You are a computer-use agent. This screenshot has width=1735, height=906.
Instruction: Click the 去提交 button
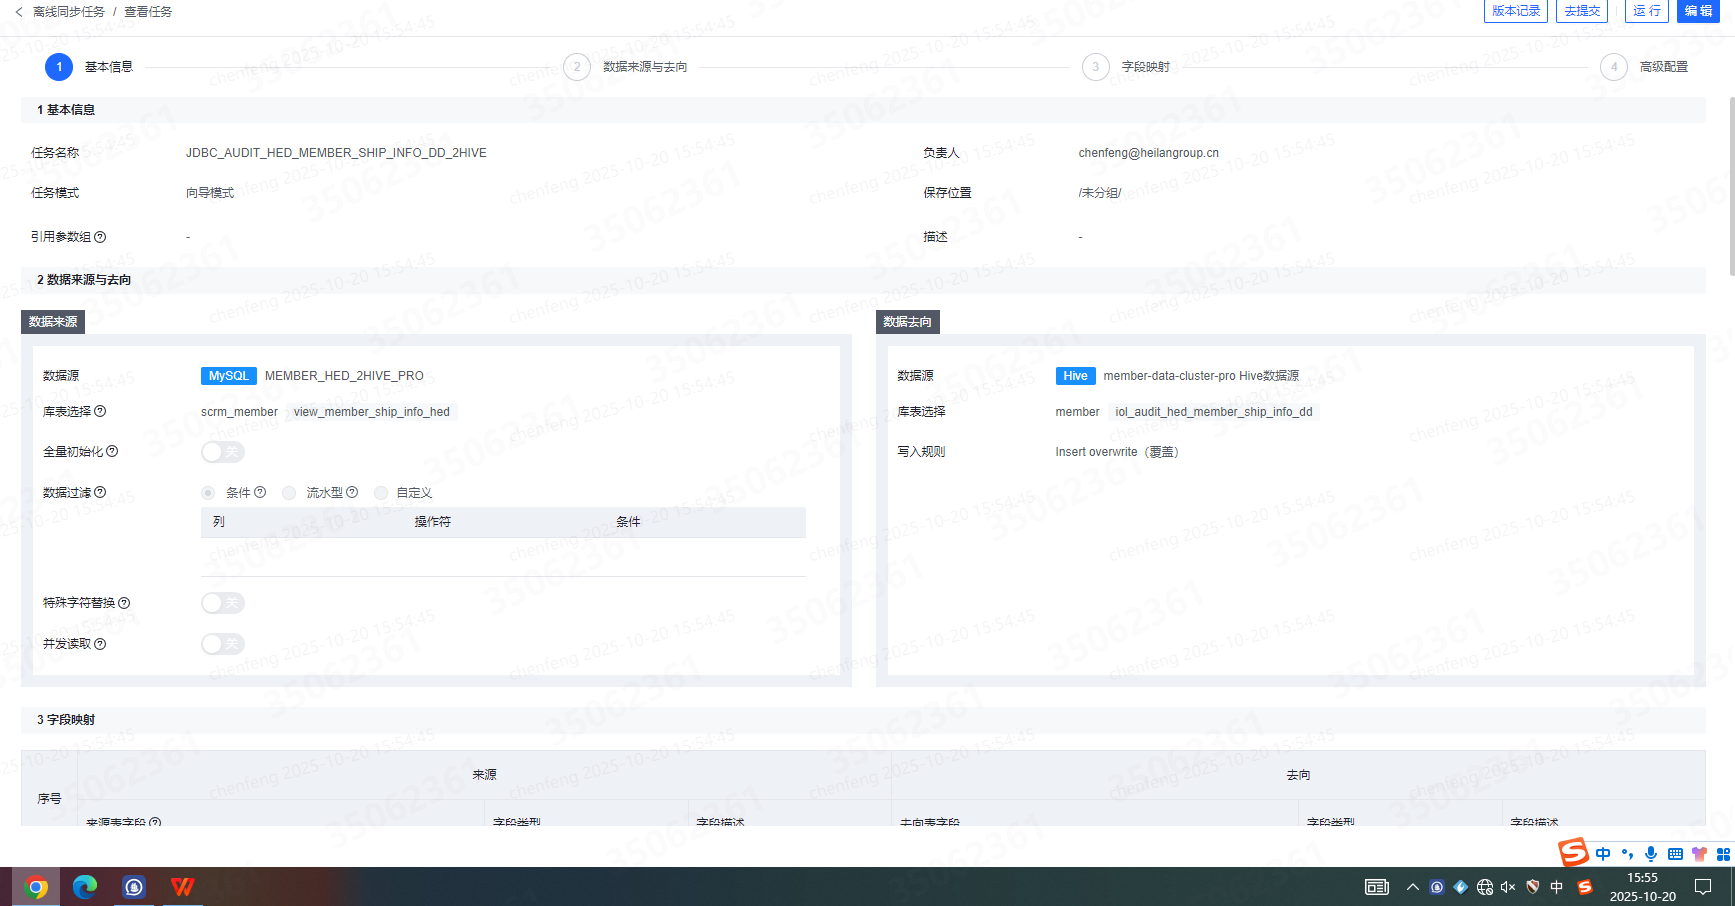[x=1581, y=11]
